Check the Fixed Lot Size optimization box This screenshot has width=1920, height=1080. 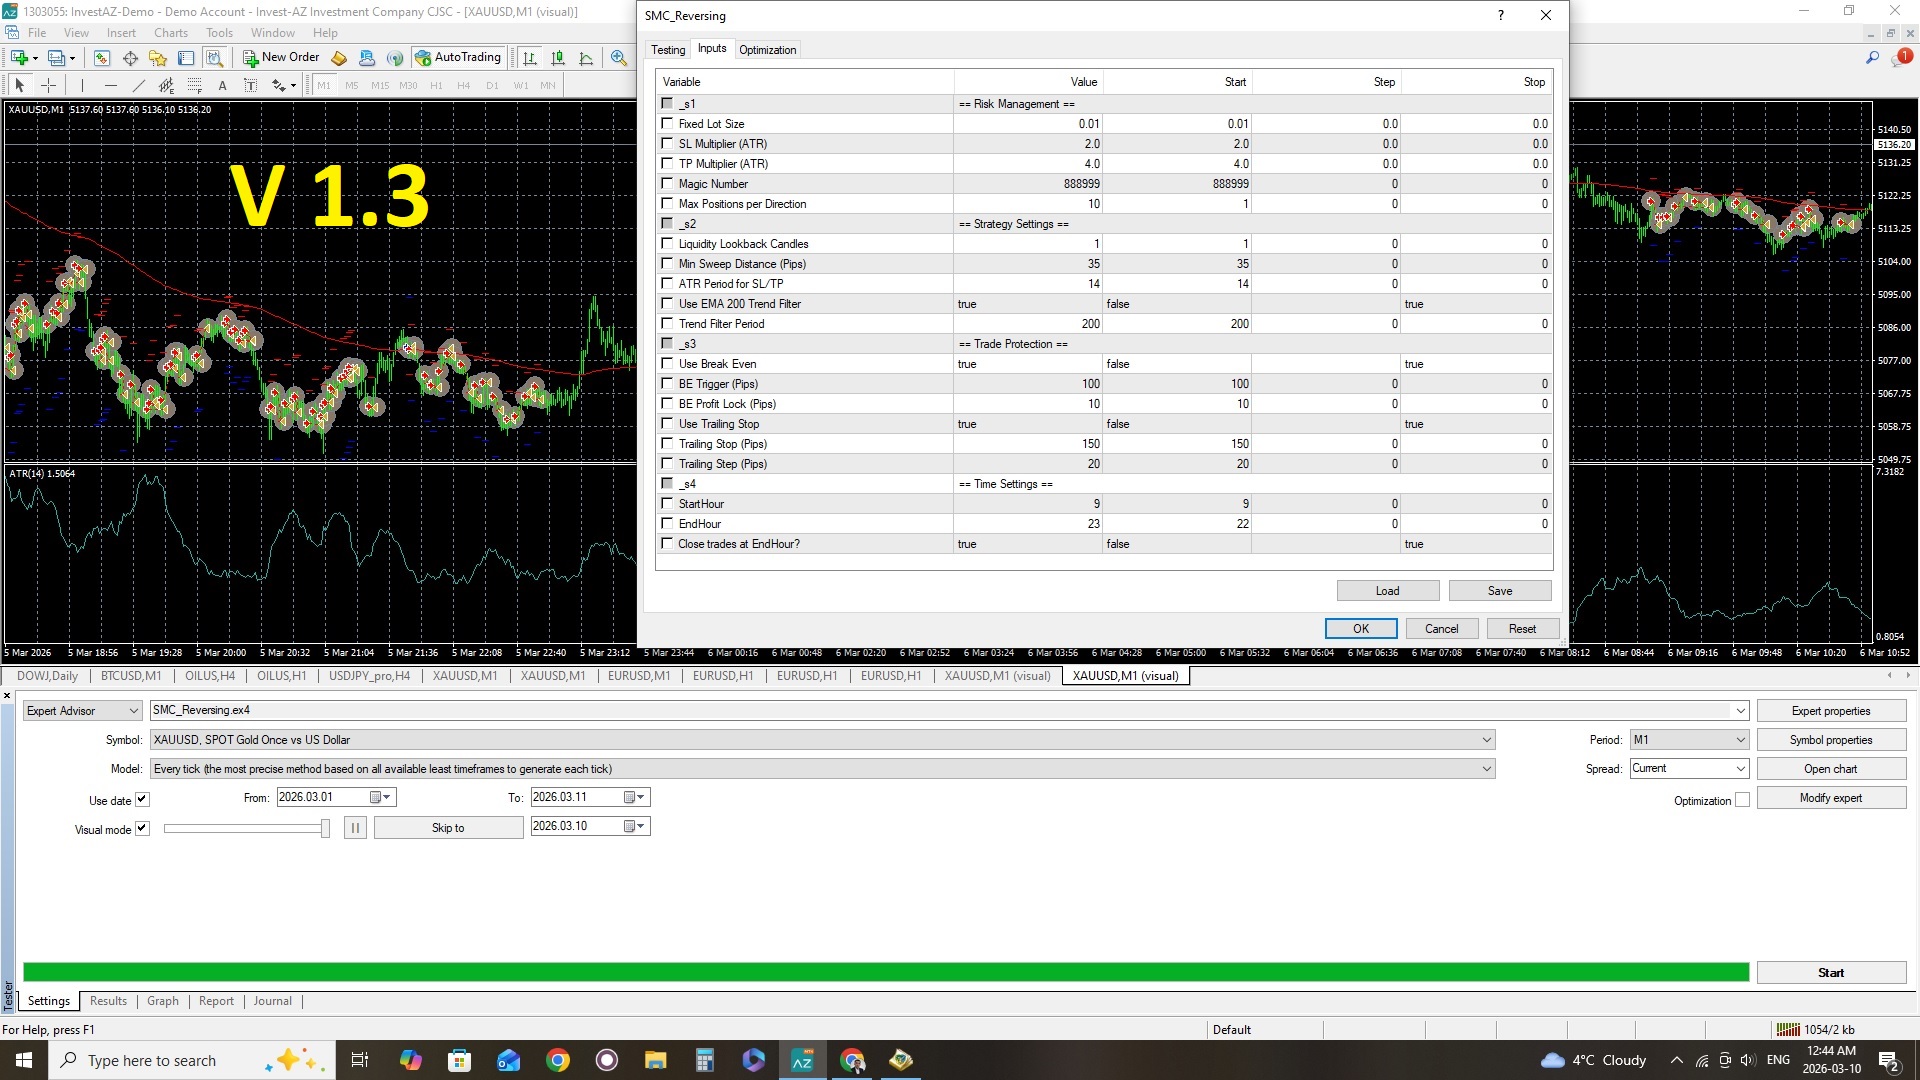667,124
